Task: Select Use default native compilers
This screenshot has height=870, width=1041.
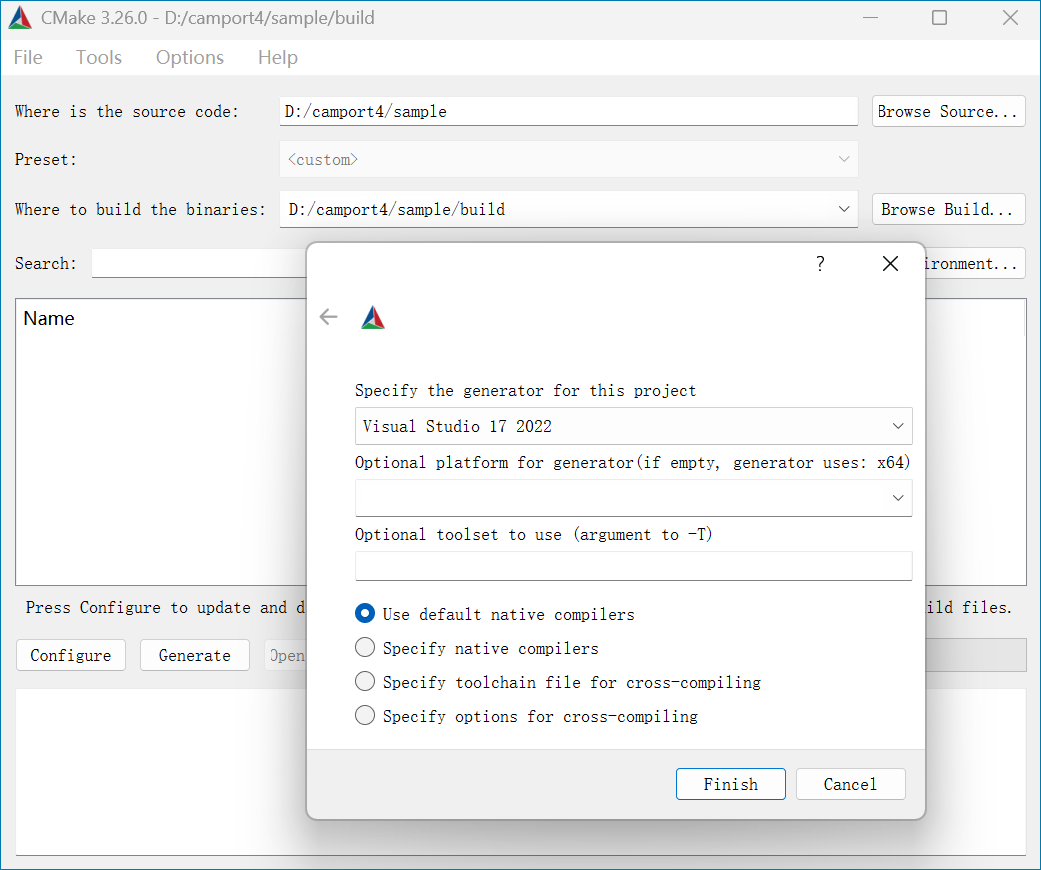Action: point(495,614)
